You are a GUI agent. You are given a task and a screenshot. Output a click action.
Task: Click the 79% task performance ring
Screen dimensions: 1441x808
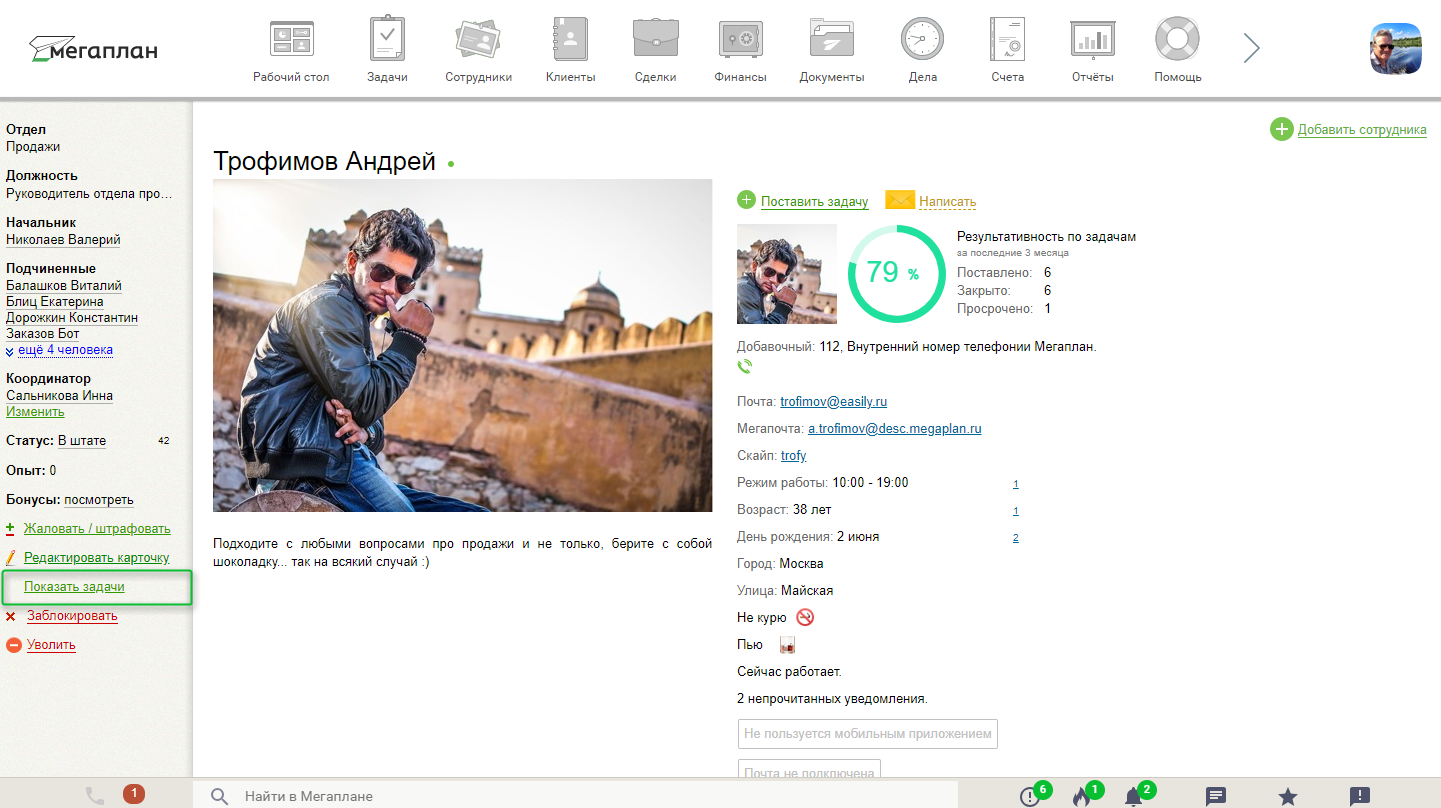896,273
